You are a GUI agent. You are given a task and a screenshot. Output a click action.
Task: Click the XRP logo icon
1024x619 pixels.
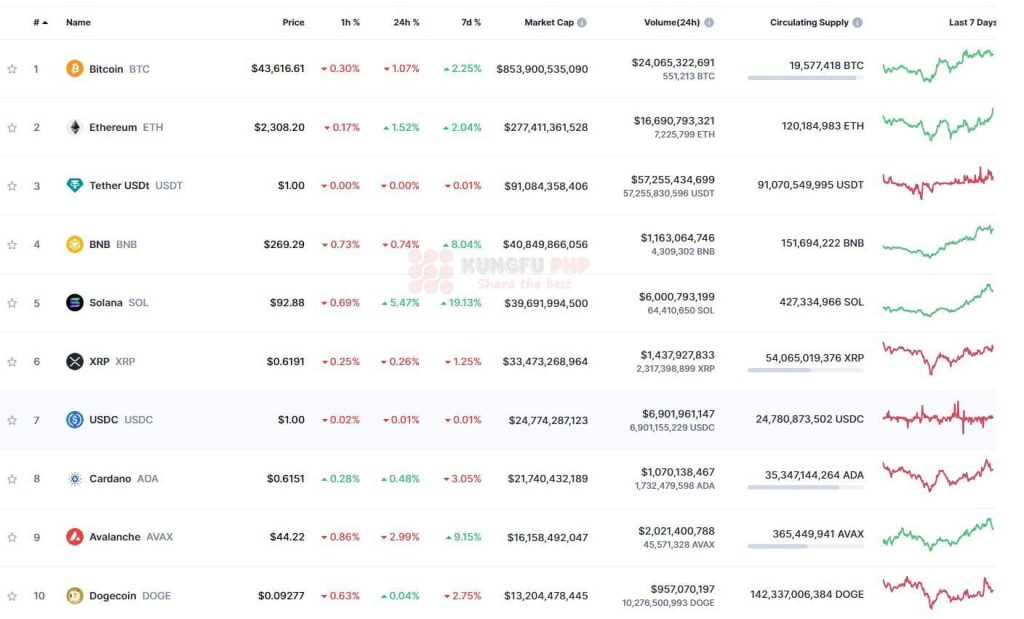pos(74,361)
